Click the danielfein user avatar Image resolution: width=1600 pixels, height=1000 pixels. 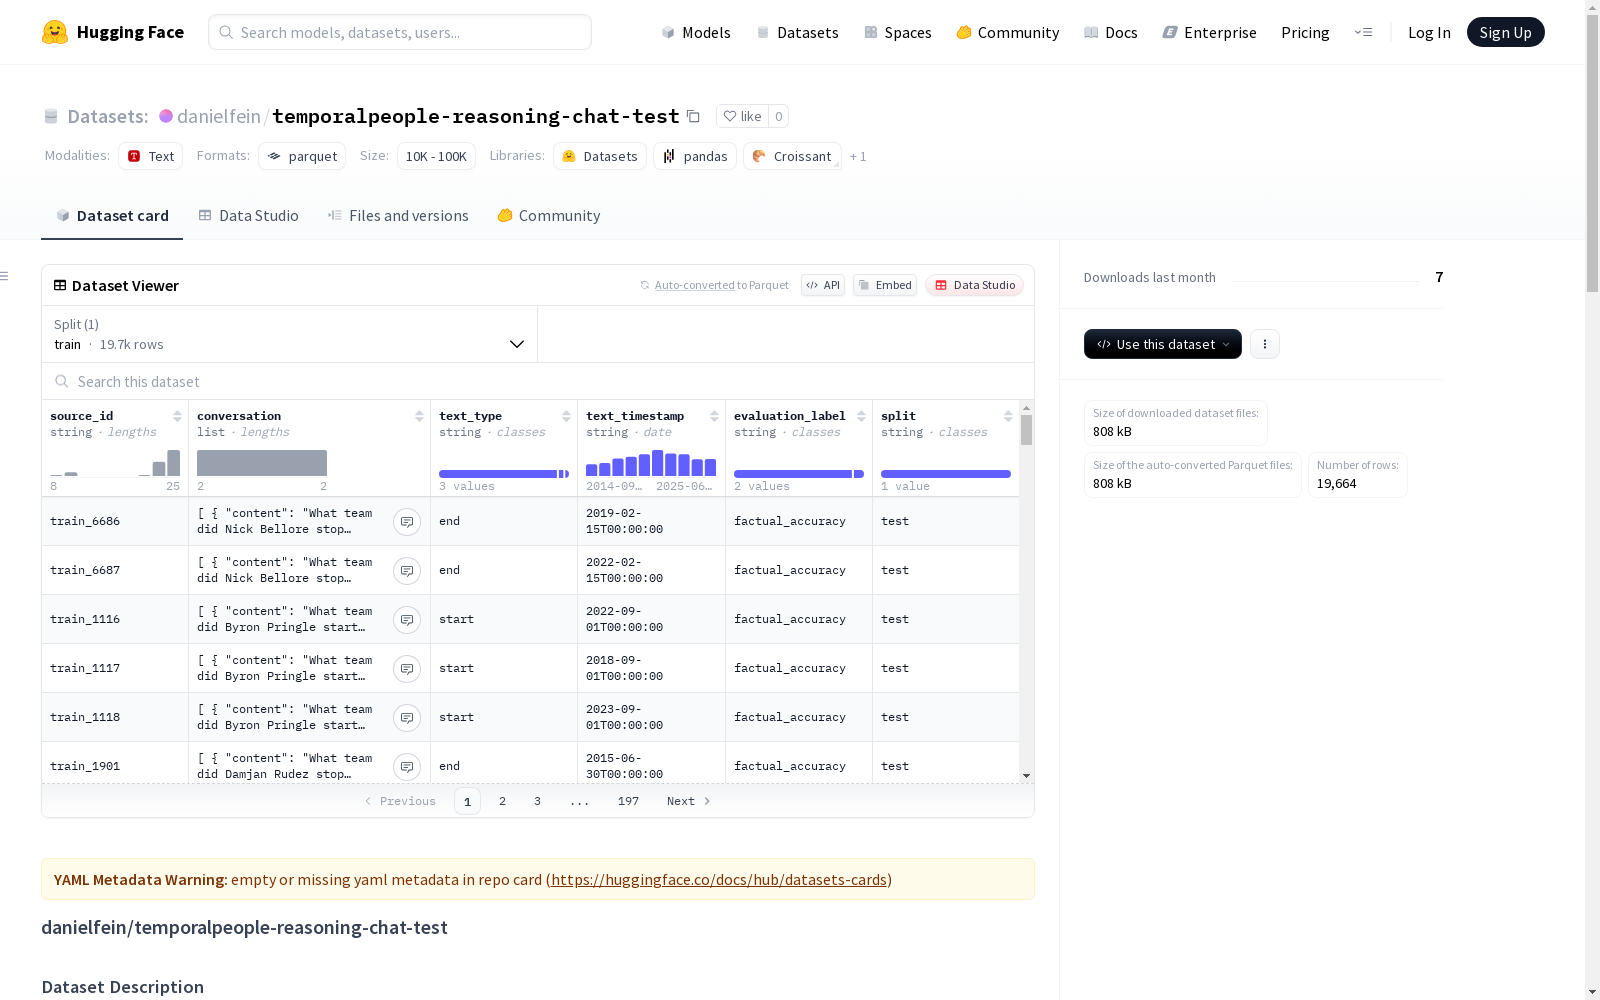pyautogui.click(x=166, y=116)
